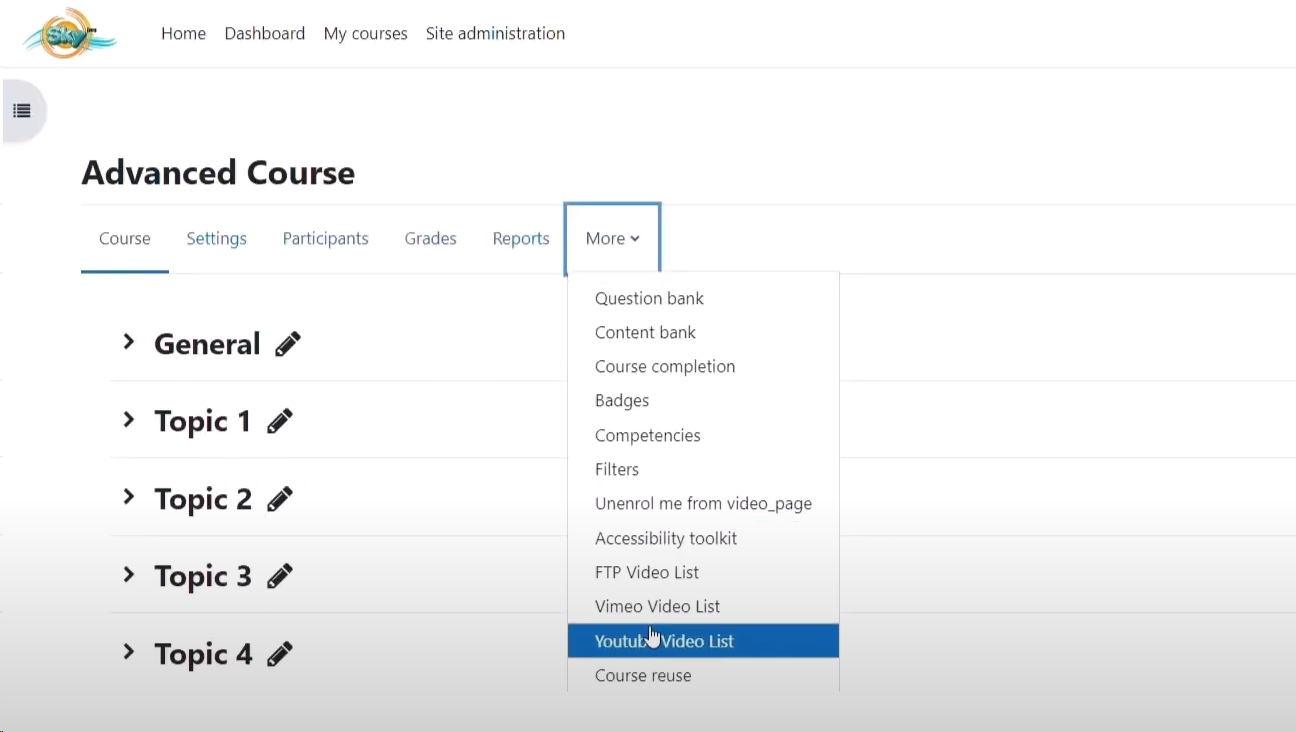Collapse the More dropdown menu

[x=612, y=238]
